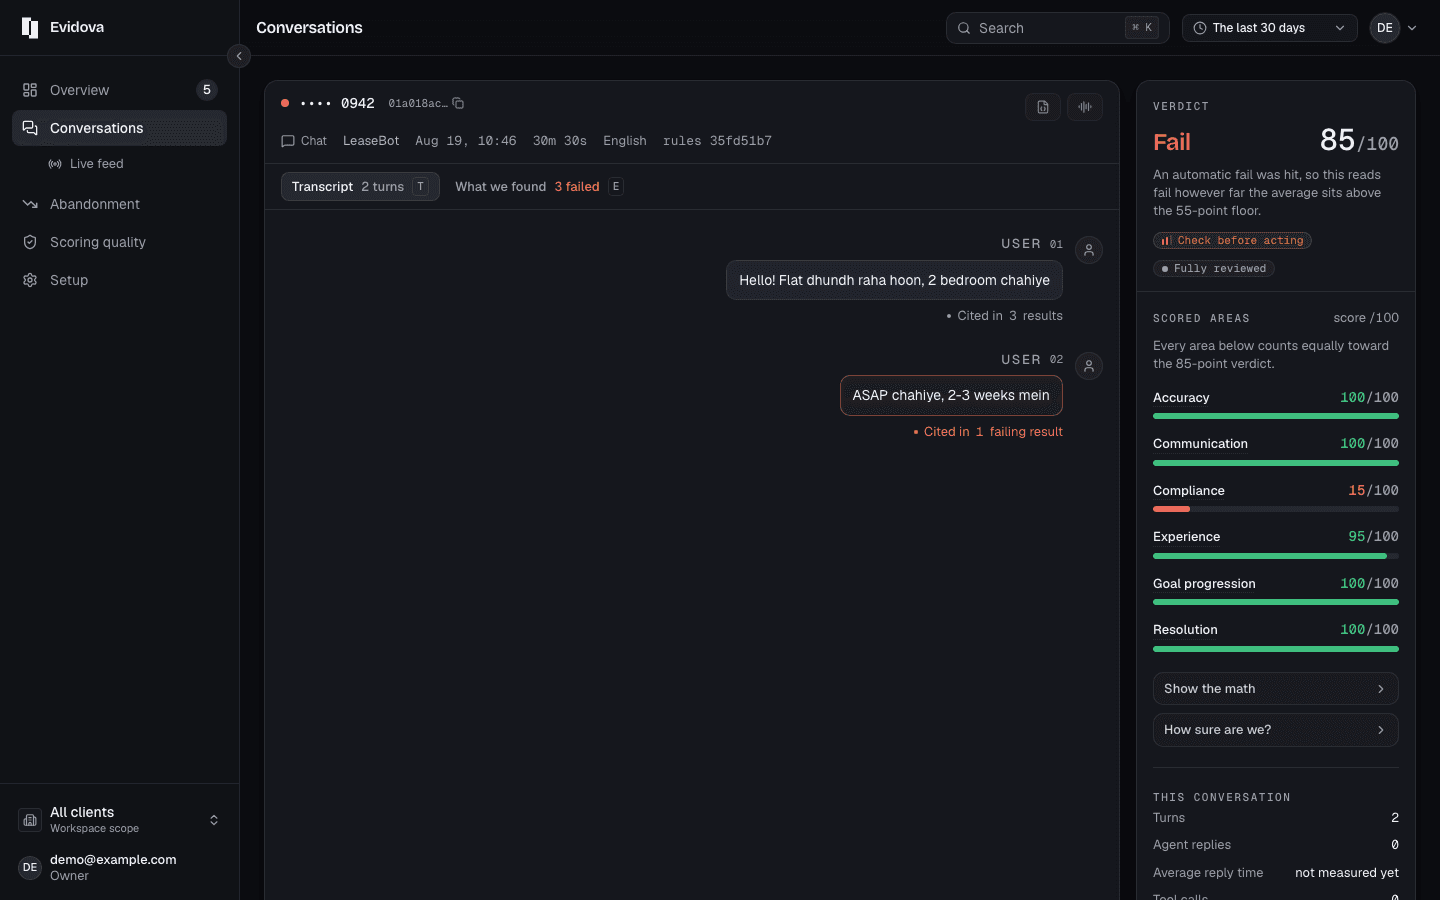This screenshot has width=1440, height=900.
Task: Click the Chat bubble icon in metadata
Action: (288, 141)
